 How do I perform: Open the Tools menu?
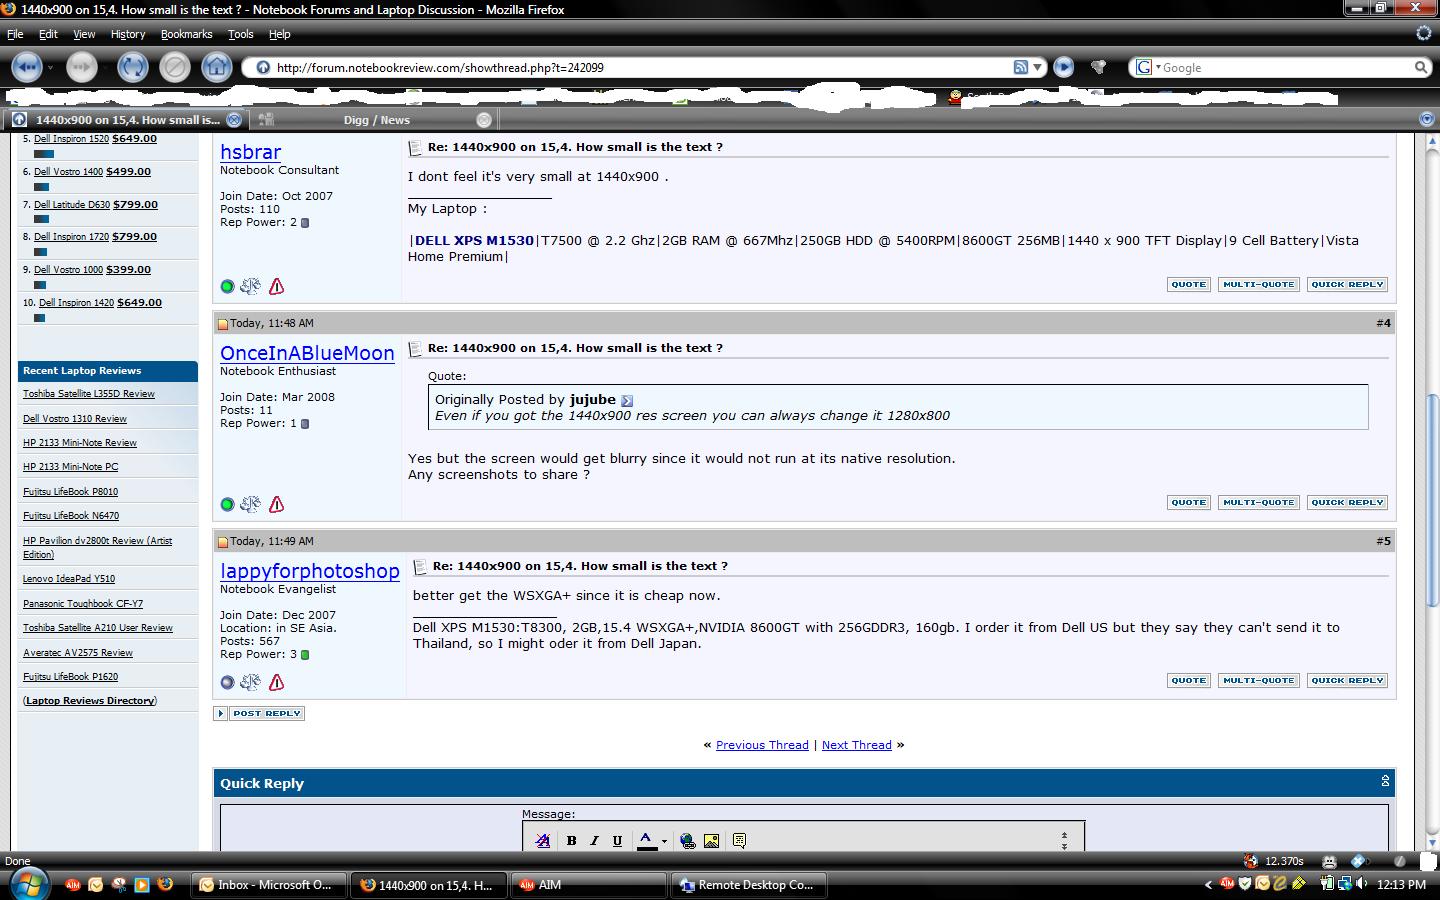pyautogui.click(x=240, y=34)
